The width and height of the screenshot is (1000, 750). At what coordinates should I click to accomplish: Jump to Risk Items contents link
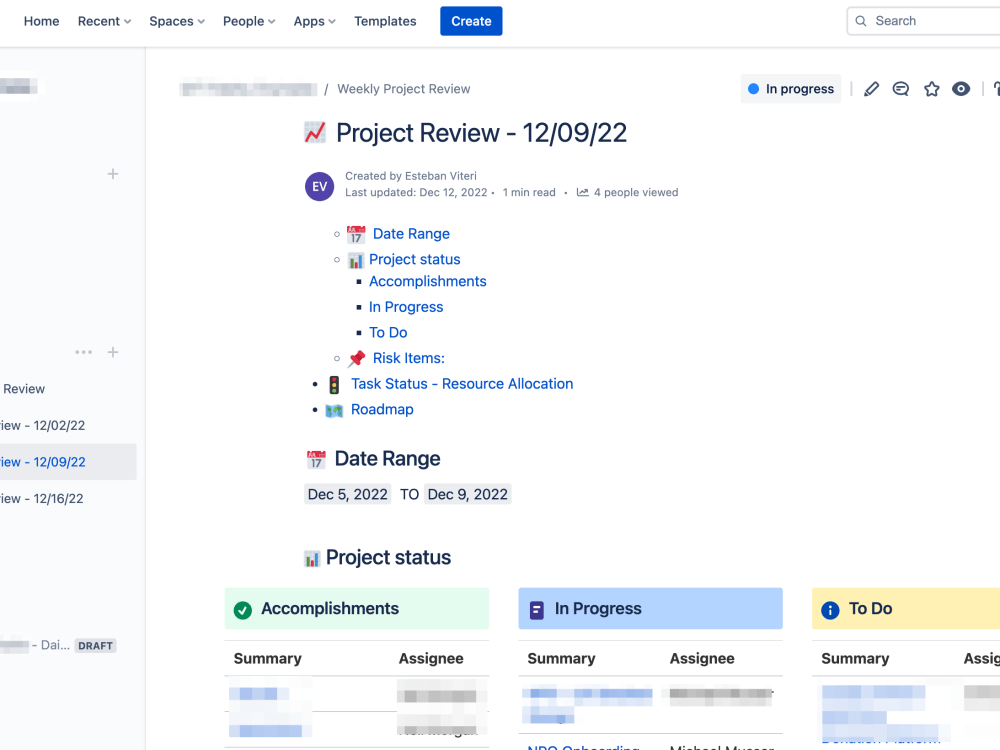(x=409, y=358)
